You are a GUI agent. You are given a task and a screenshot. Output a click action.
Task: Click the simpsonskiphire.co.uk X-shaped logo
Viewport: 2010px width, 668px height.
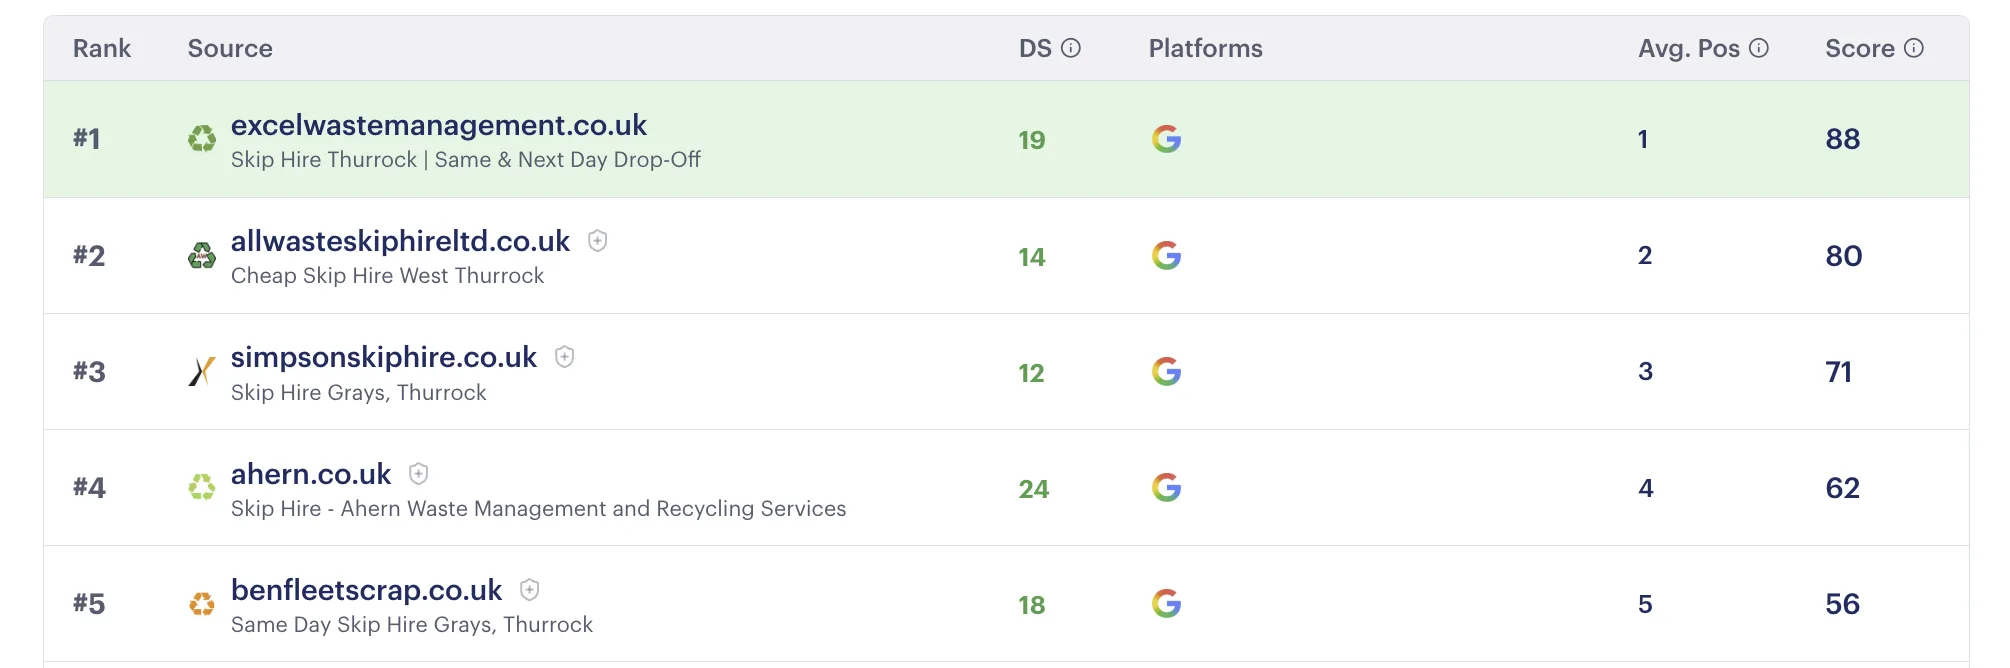[x=200, y=372]
